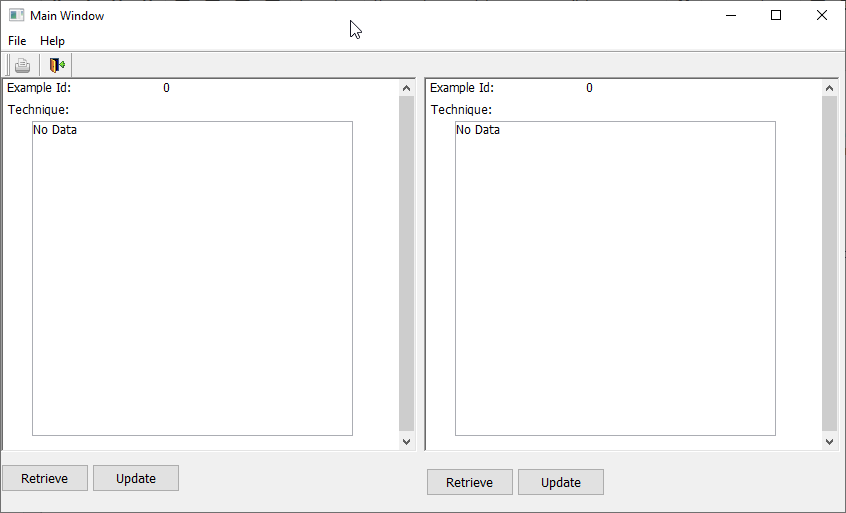Maximize the Main Window
The image size is (846, 513).
tap(776, 15)
